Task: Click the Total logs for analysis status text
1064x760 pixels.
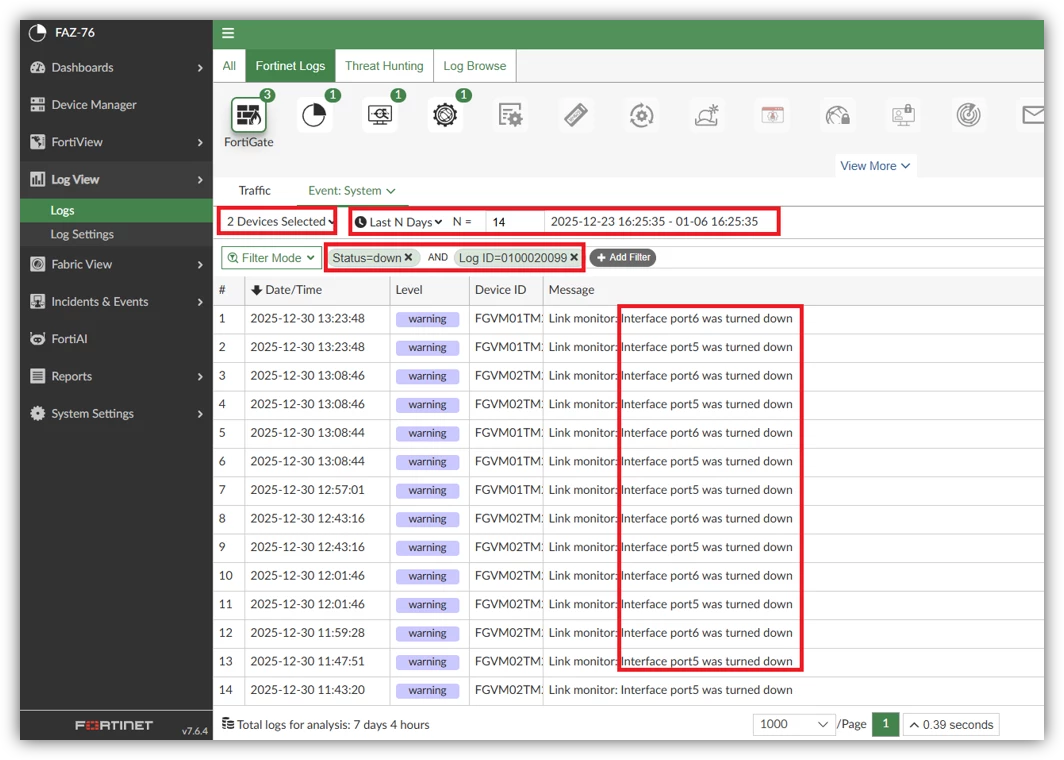Action: tap(333, 725)
